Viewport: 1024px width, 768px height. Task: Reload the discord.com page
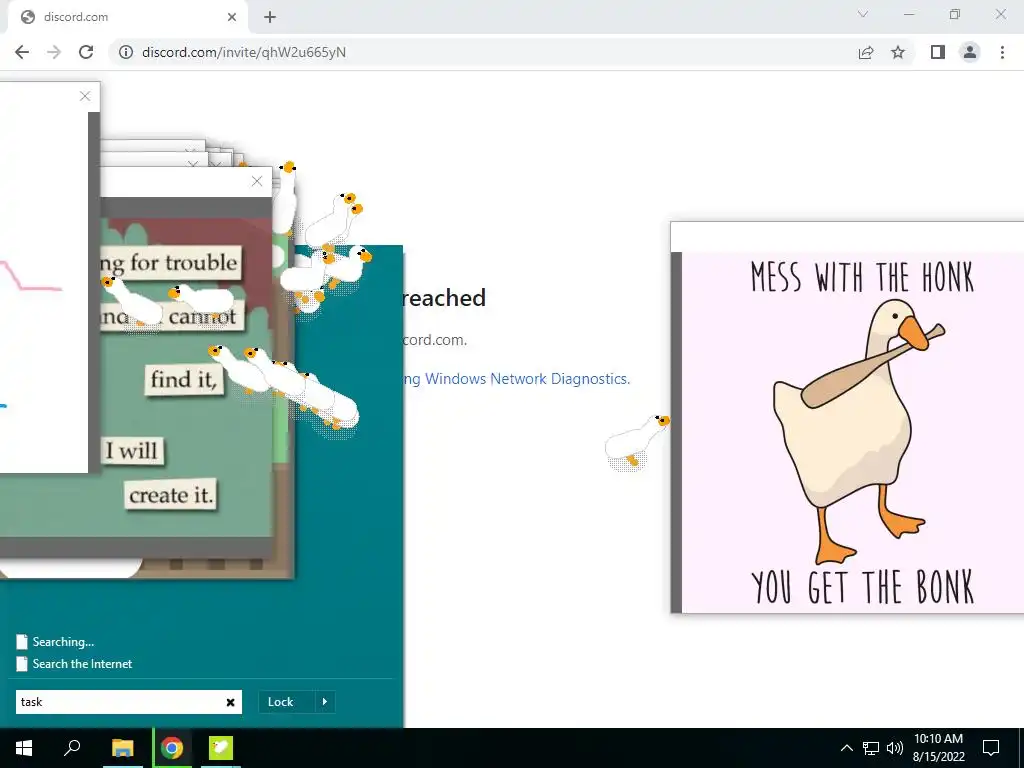[x=86, y=52]
